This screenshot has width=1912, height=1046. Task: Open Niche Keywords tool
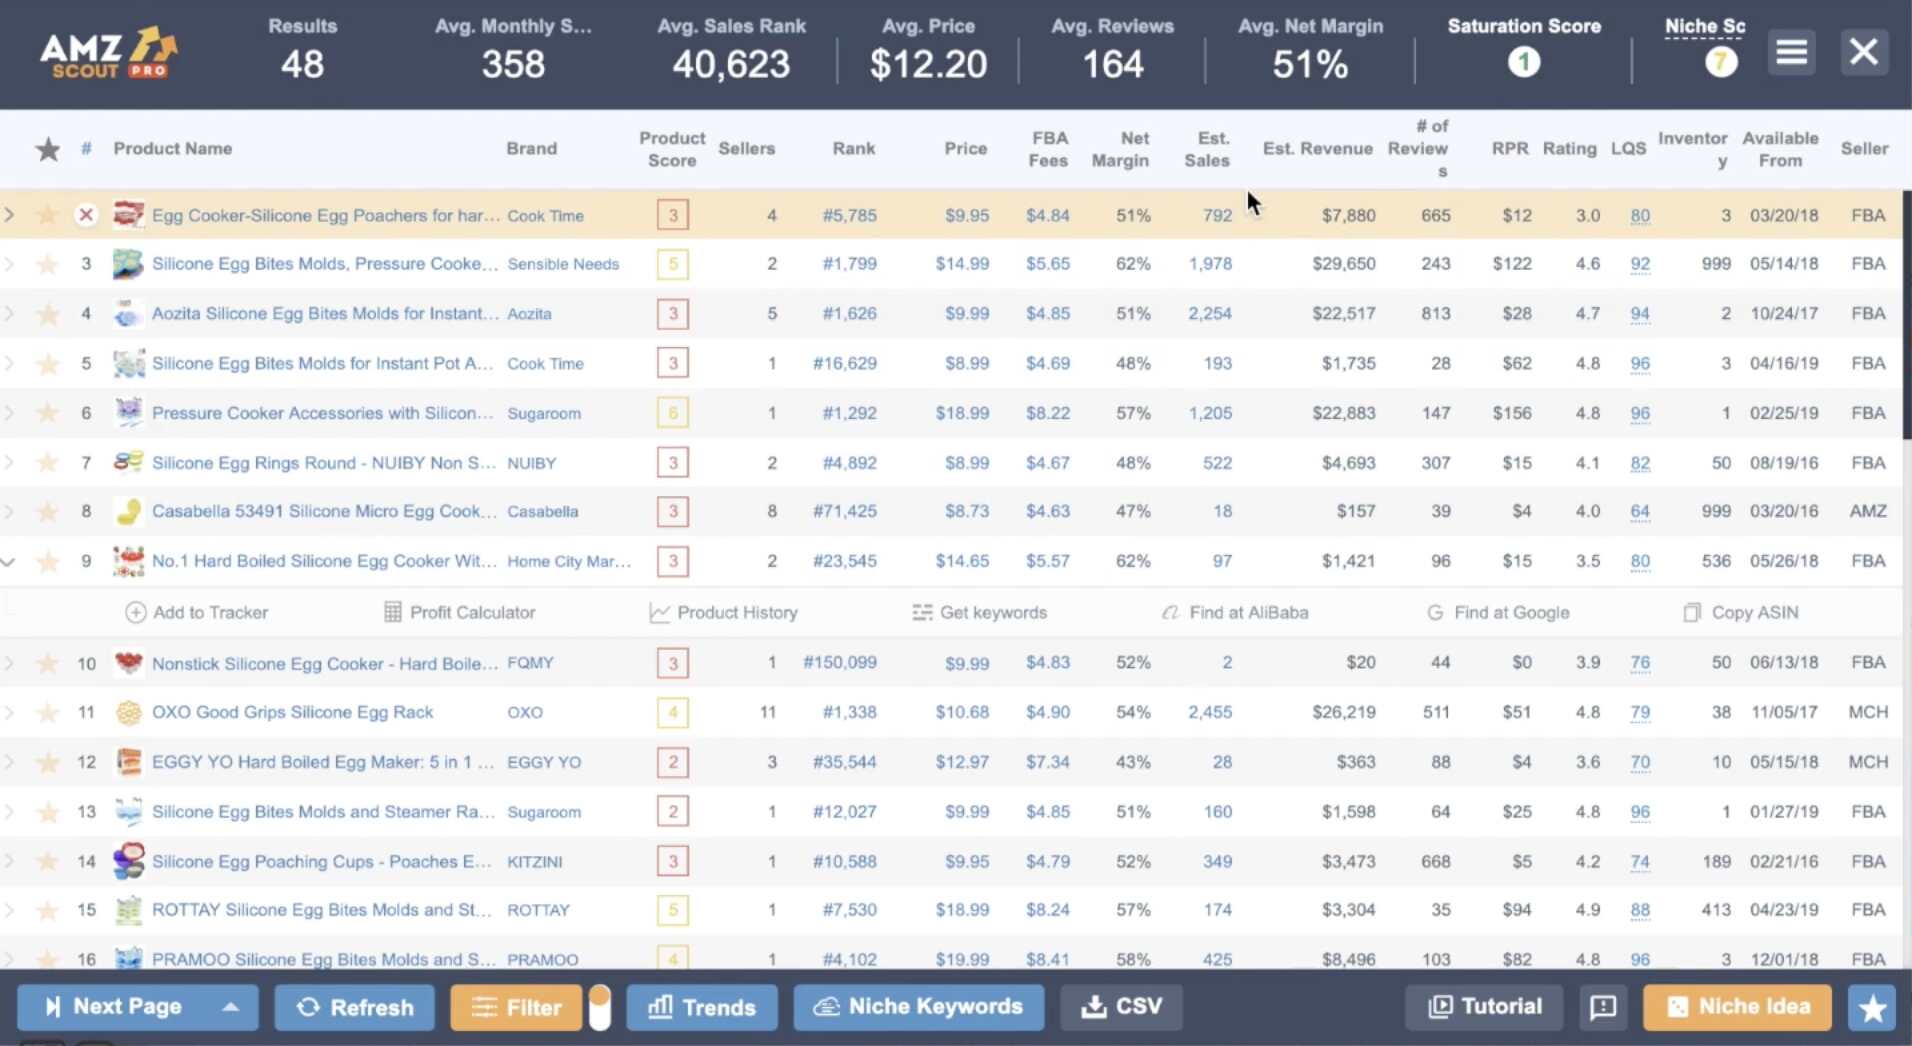pos(918,1007)
